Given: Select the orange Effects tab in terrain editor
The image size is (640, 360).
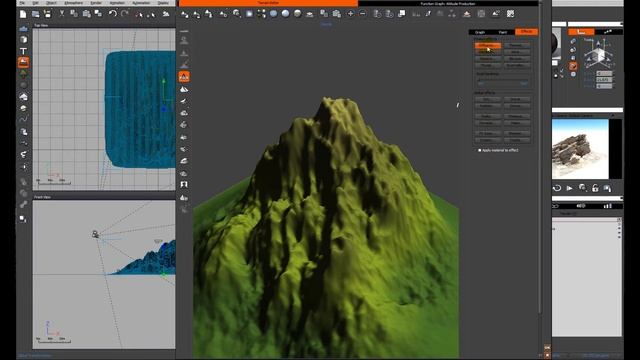Looking at the screenshot, I should 526,32.
